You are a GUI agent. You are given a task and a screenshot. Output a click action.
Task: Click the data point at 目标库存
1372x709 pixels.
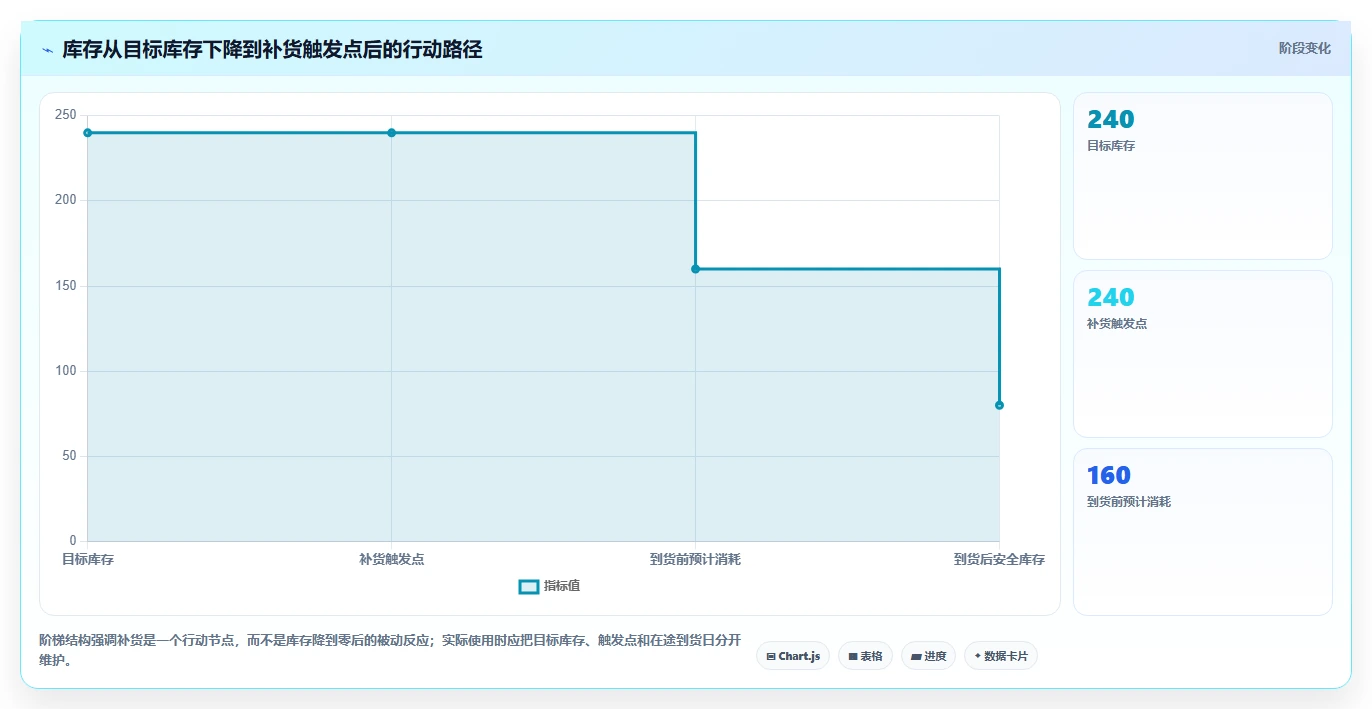pos(88,133)
